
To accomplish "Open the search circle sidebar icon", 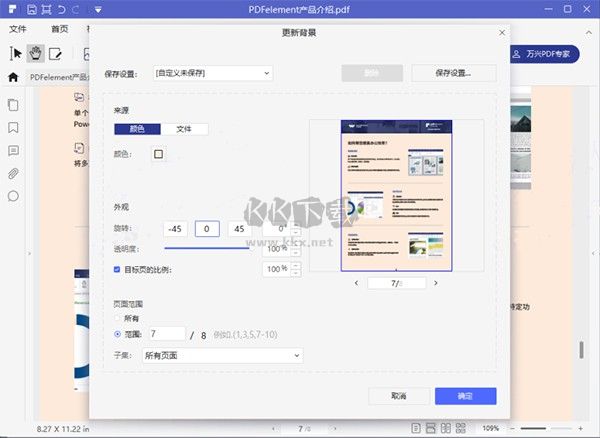I will 13,196.
